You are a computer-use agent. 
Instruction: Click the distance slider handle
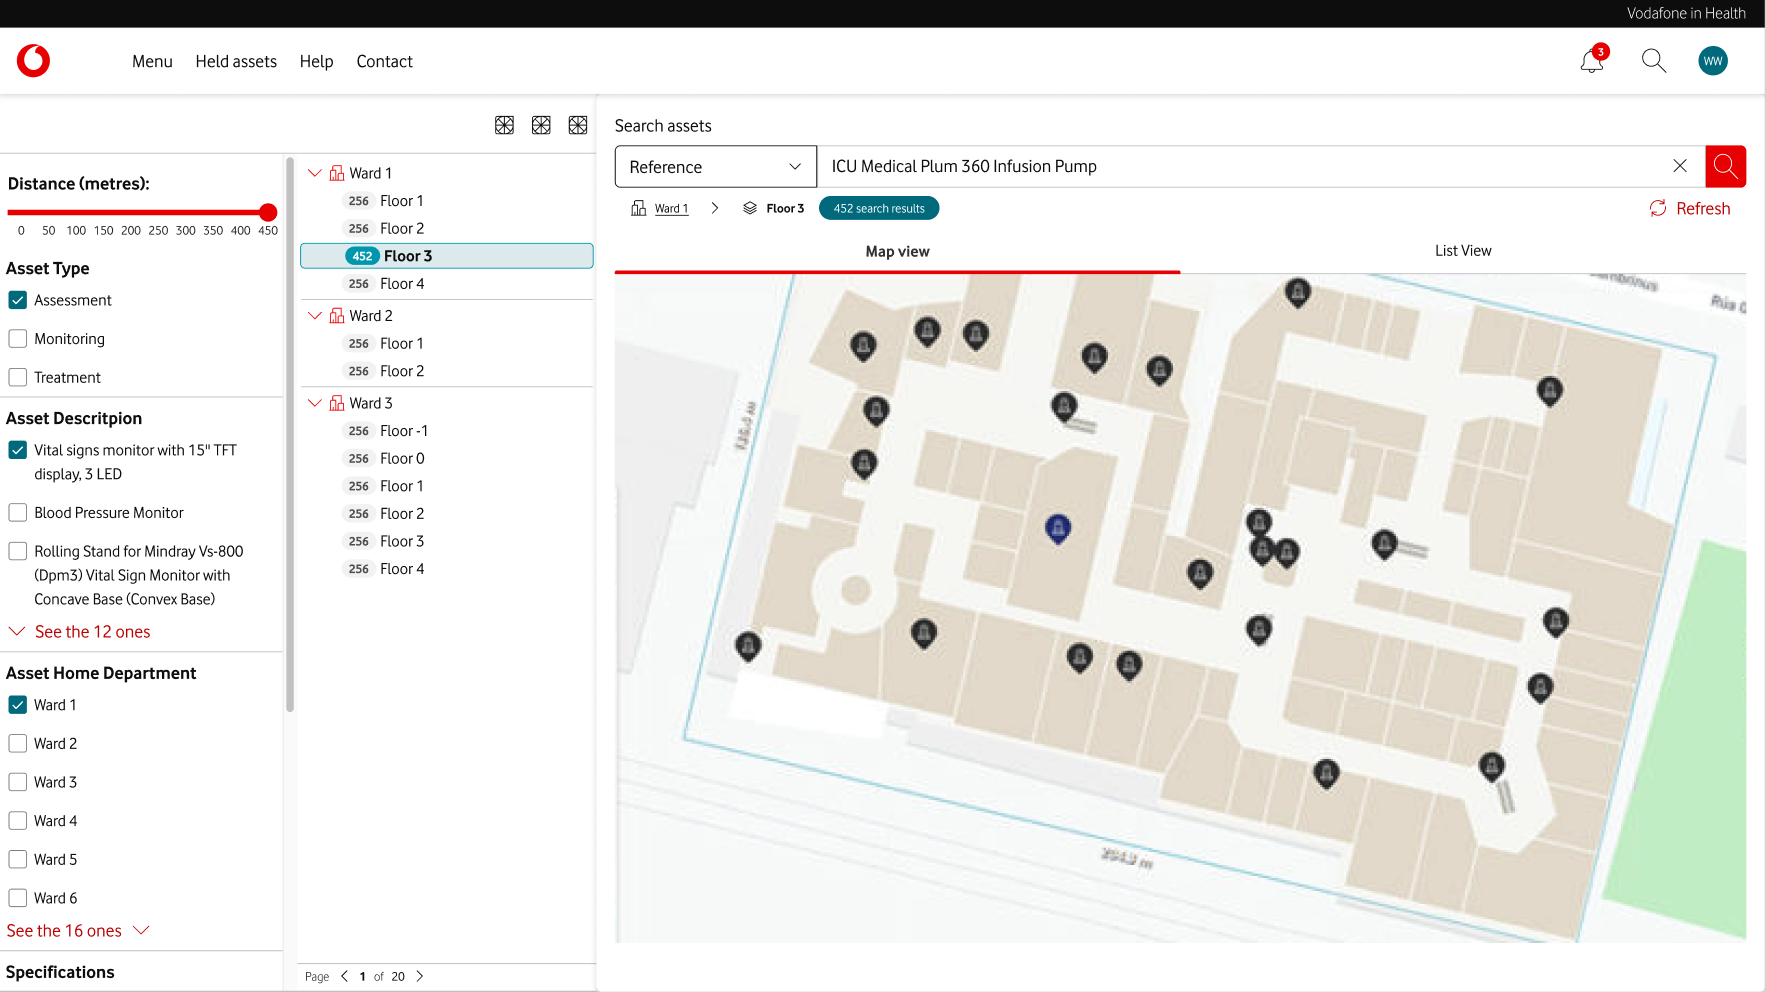pyautogui.click(x=268, y=212)
